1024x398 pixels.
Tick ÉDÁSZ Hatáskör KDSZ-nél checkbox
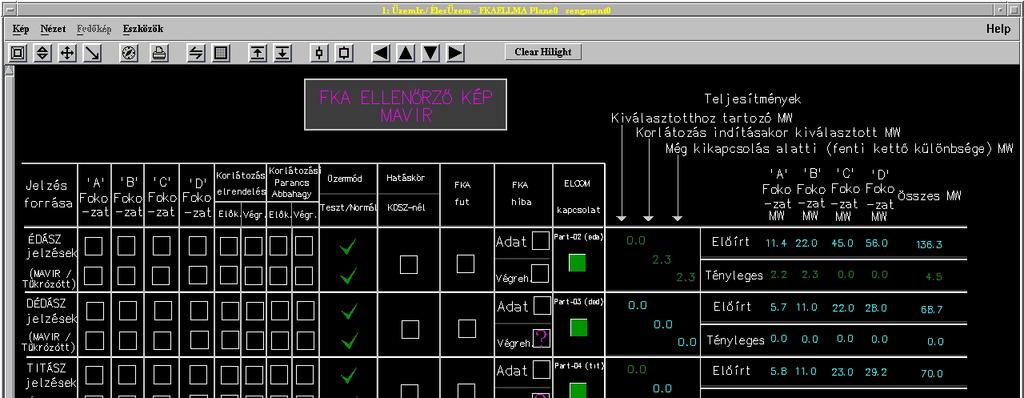pos(409,264)
